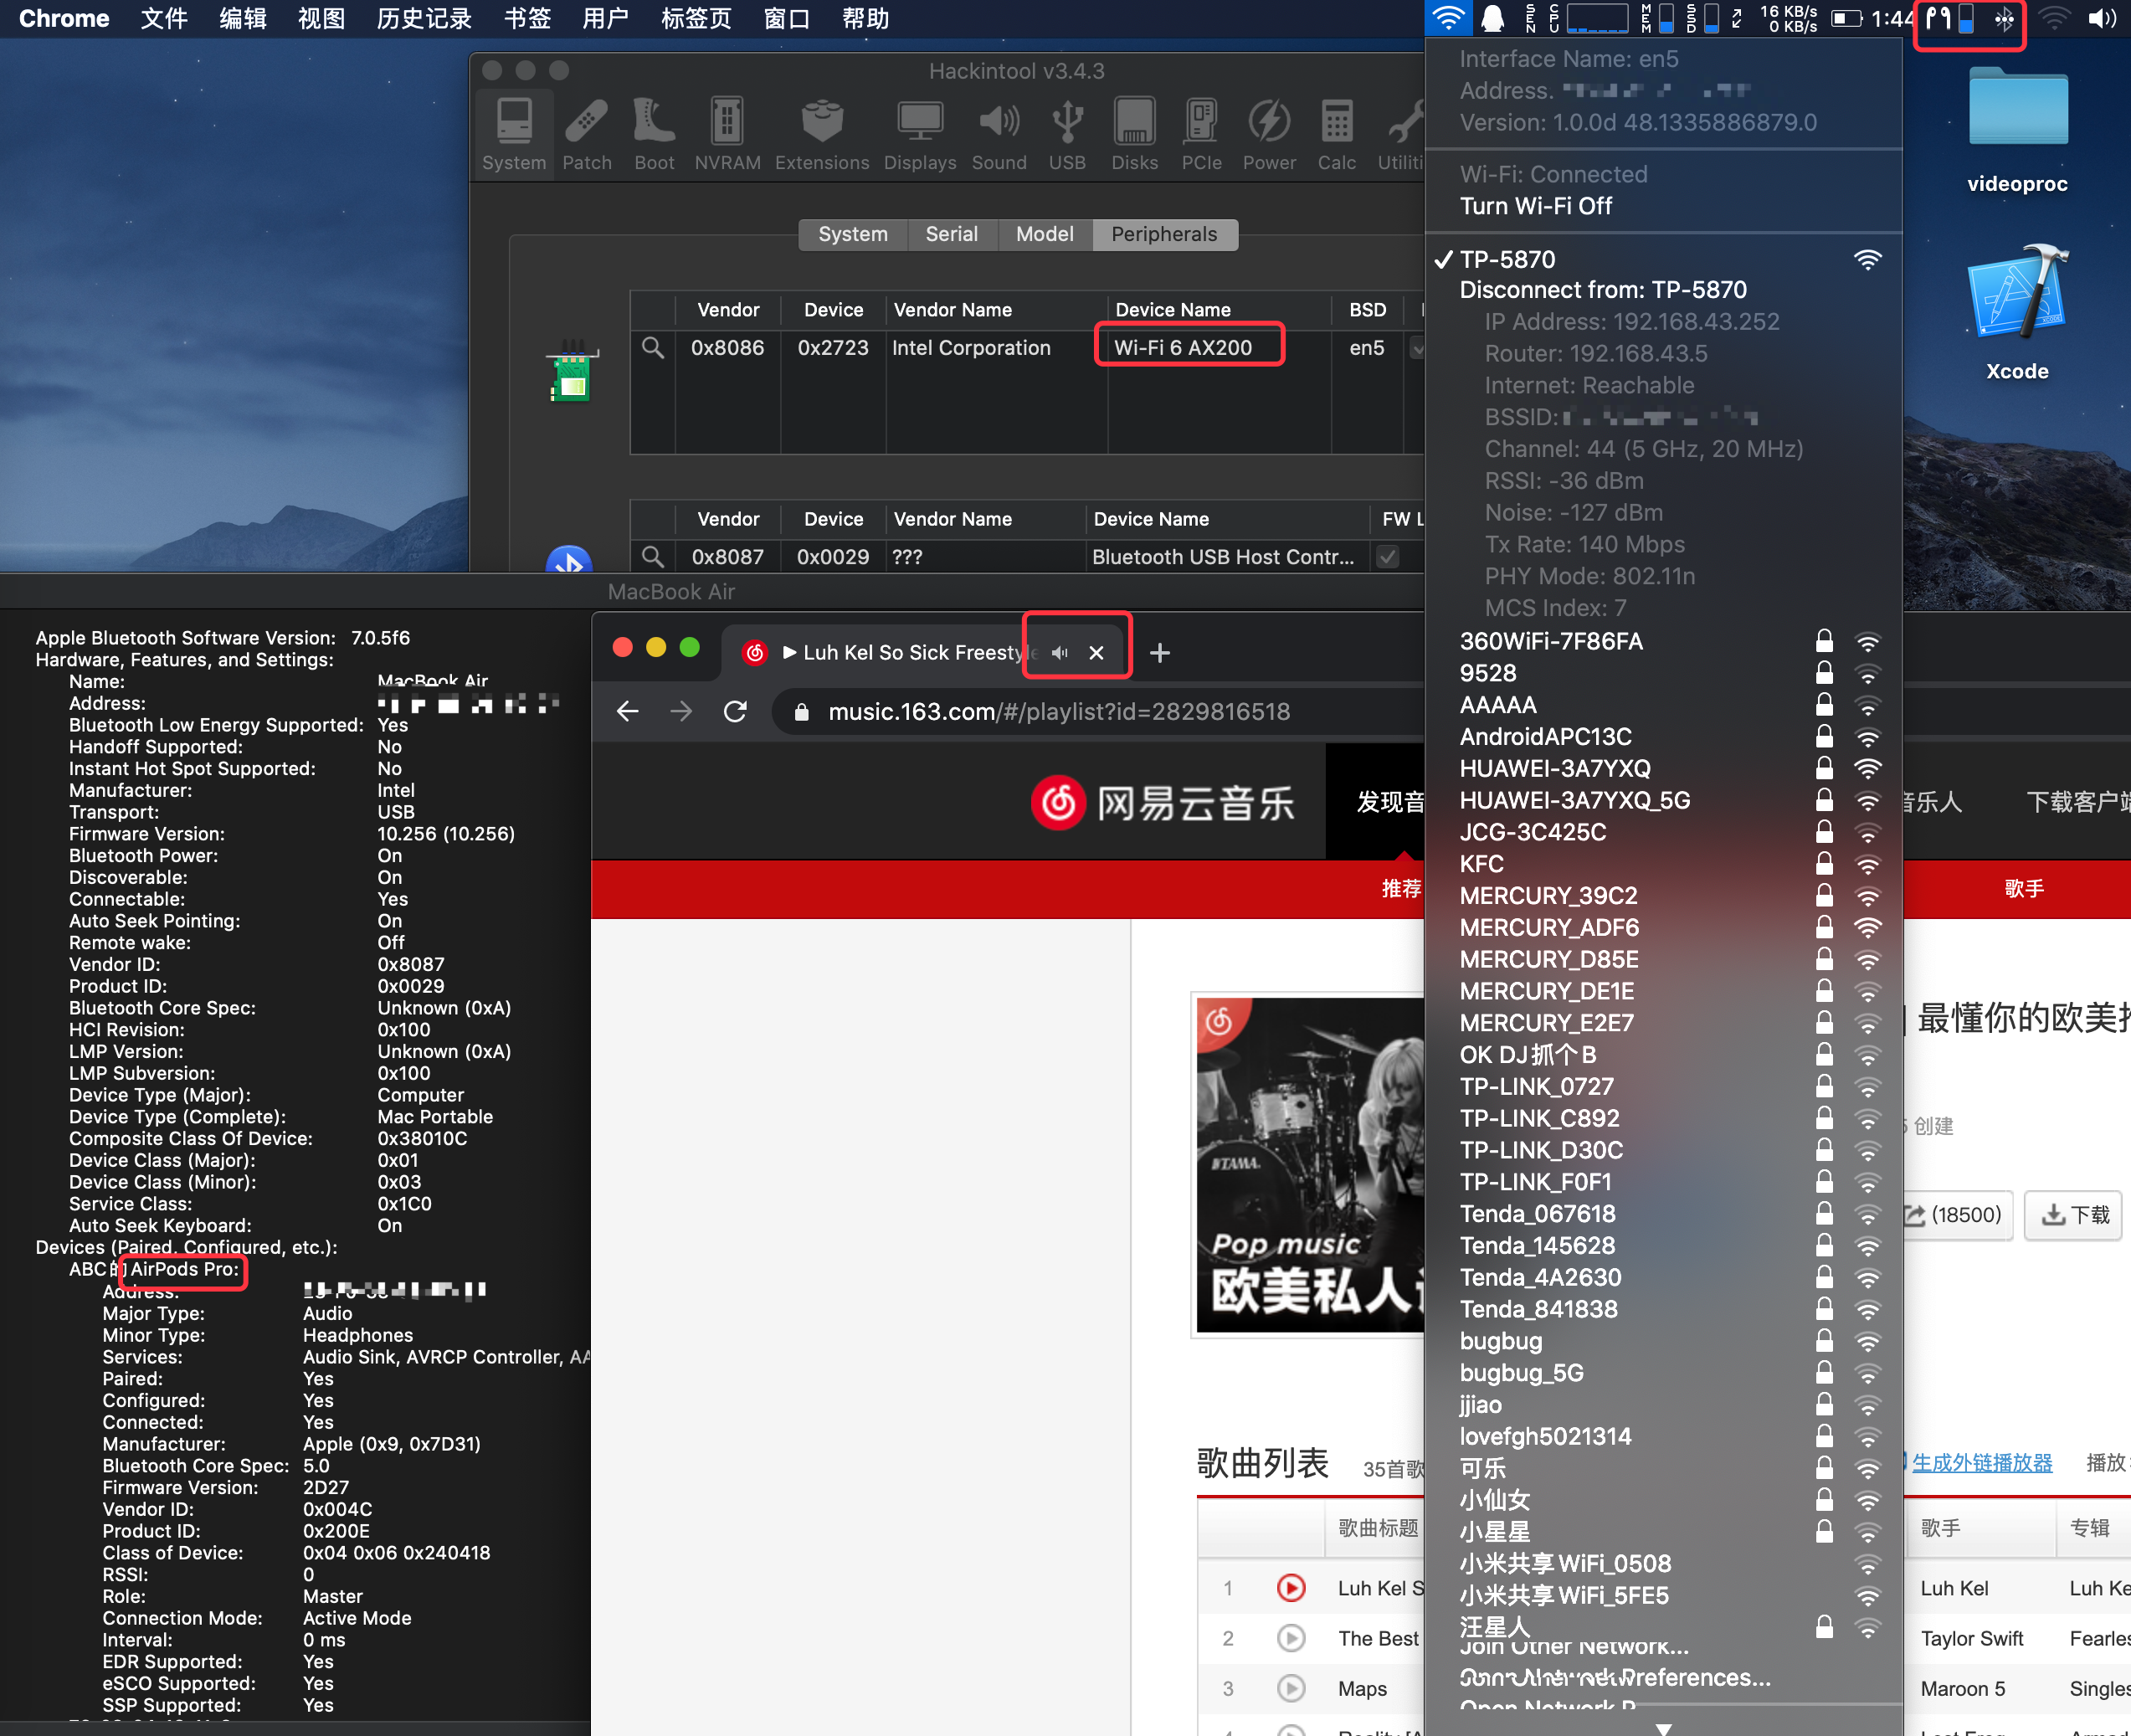Image resolution: width=2131 pixels, height=1736 pixels.
Task: Select the HUAWEI-3A7YXQ_5G network
Action: click(x=1662, y=800)
